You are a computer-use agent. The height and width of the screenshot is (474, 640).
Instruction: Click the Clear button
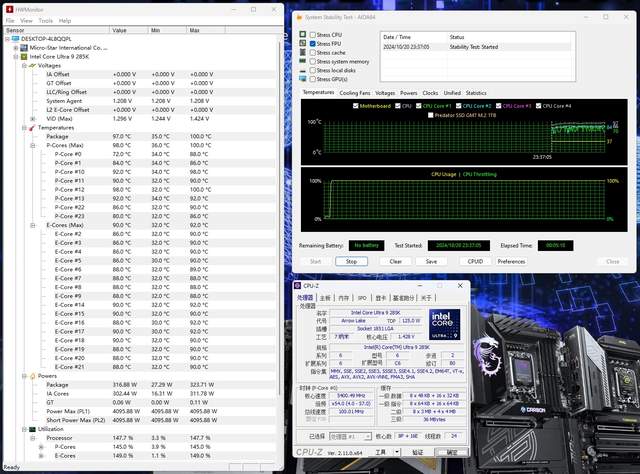tap(395, 261)
